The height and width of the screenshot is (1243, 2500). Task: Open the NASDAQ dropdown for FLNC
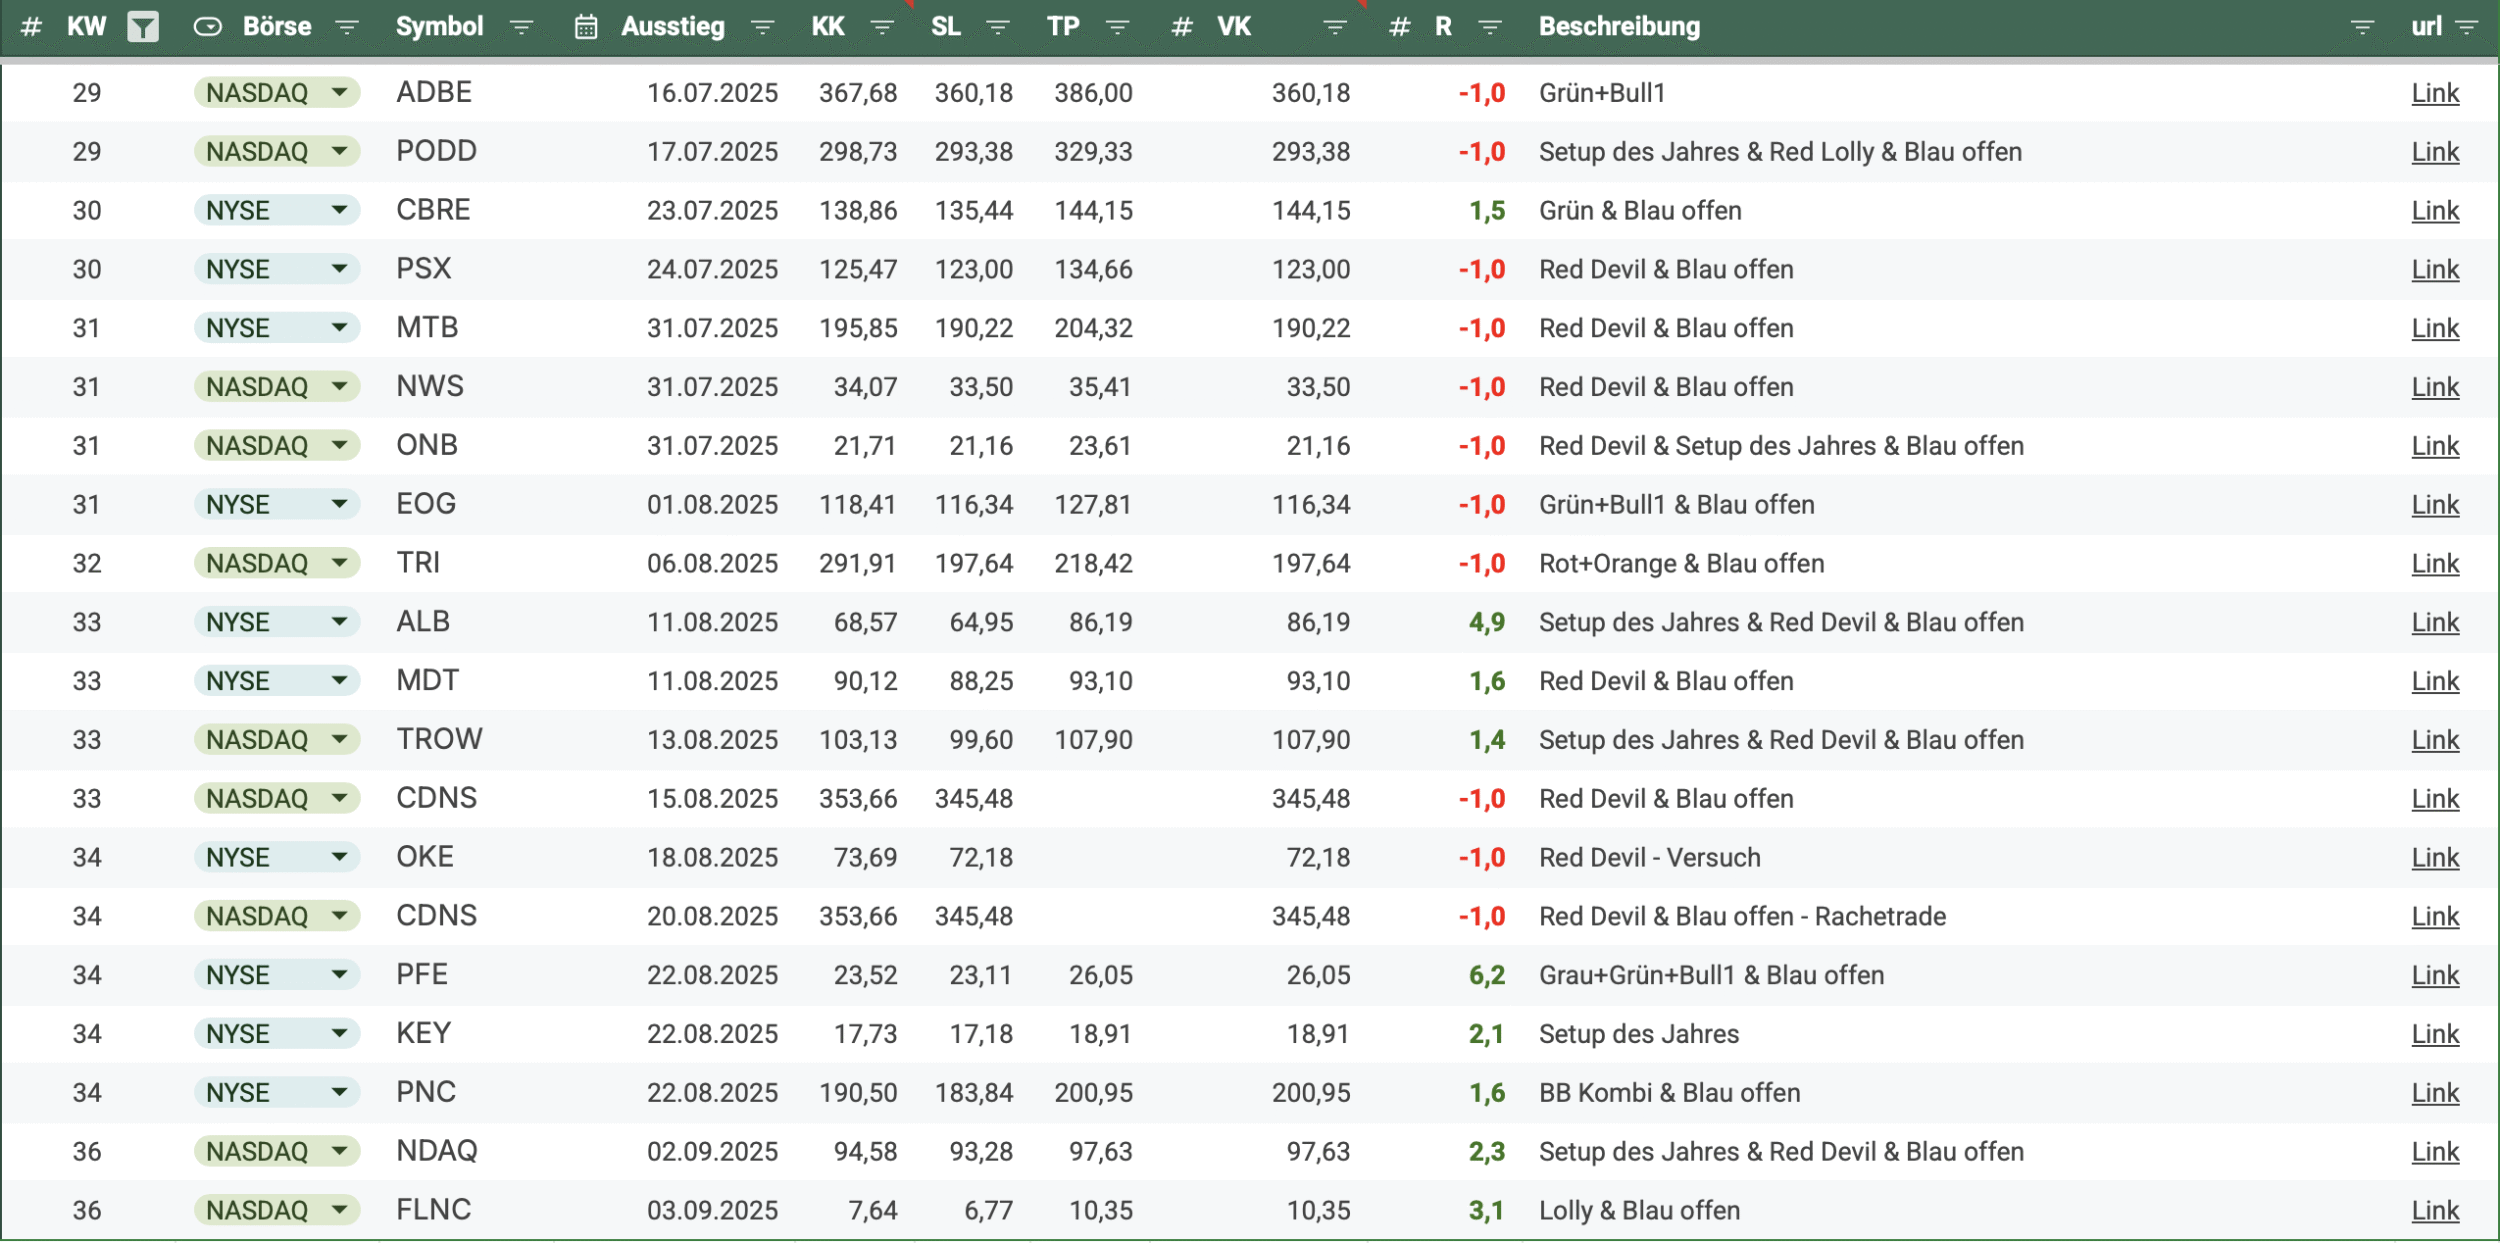click(340, 1211)
